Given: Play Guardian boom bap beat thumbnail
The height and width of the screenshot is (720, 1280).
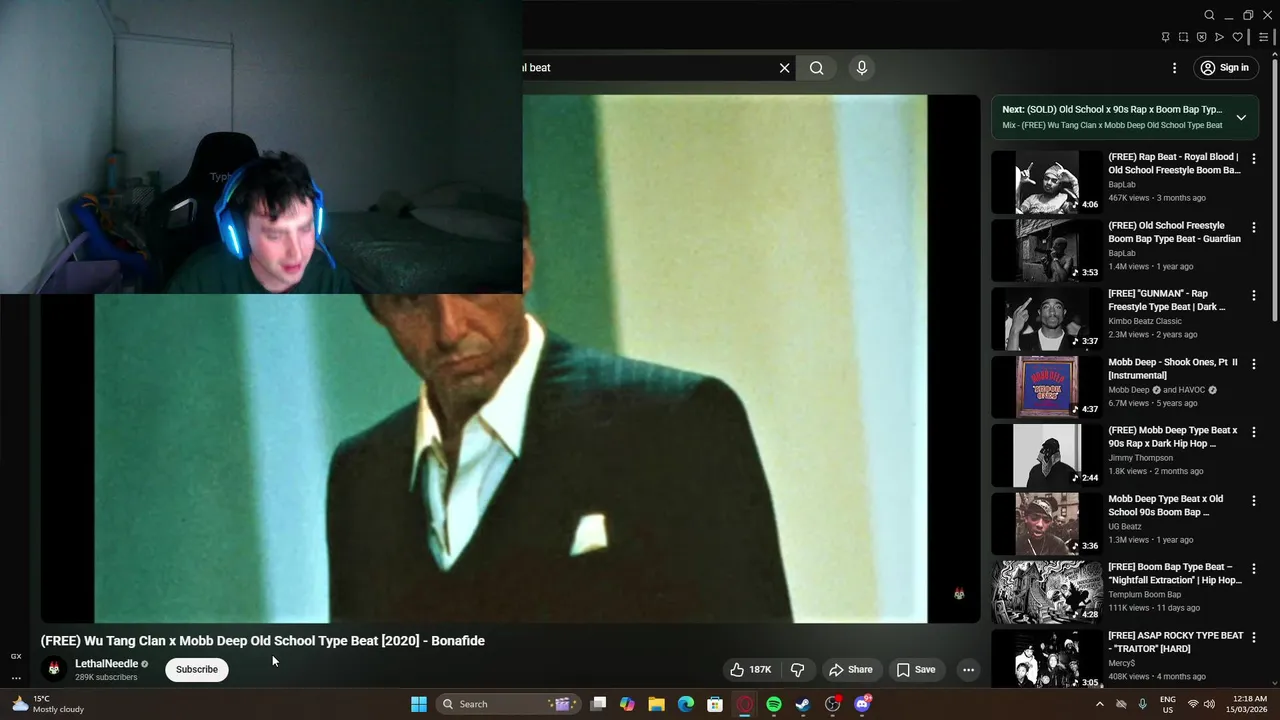Looking at the screenshot, I should tap(1047, 250).
